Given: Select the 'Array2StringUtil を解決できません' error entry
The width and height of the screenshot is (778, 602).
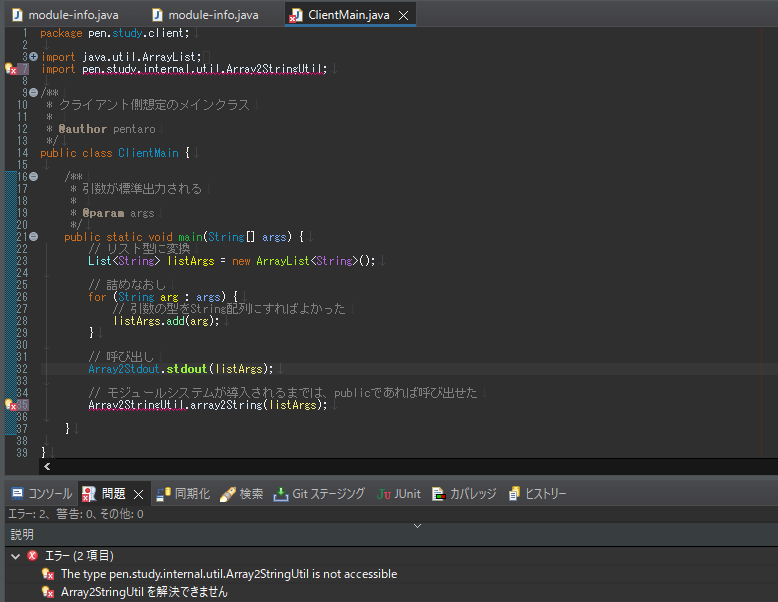Looking at the screenshot, I should click(144, 592).
